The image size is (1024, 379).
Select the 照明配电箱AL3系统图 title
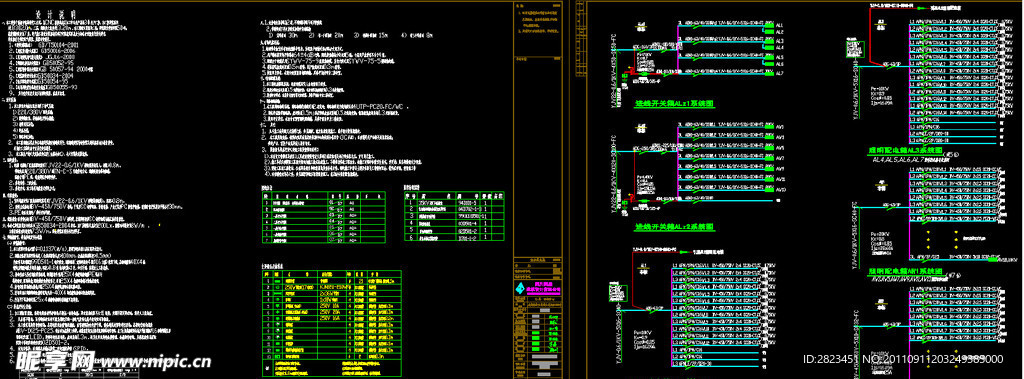(x=906, y=150)
